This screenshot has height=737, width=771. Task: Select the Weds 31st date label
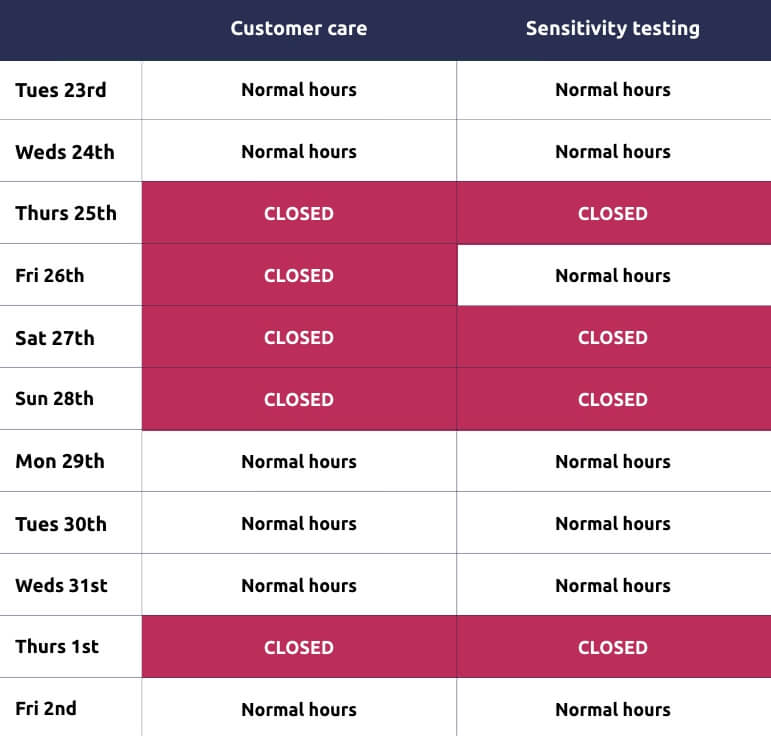[x=62, y=586]
